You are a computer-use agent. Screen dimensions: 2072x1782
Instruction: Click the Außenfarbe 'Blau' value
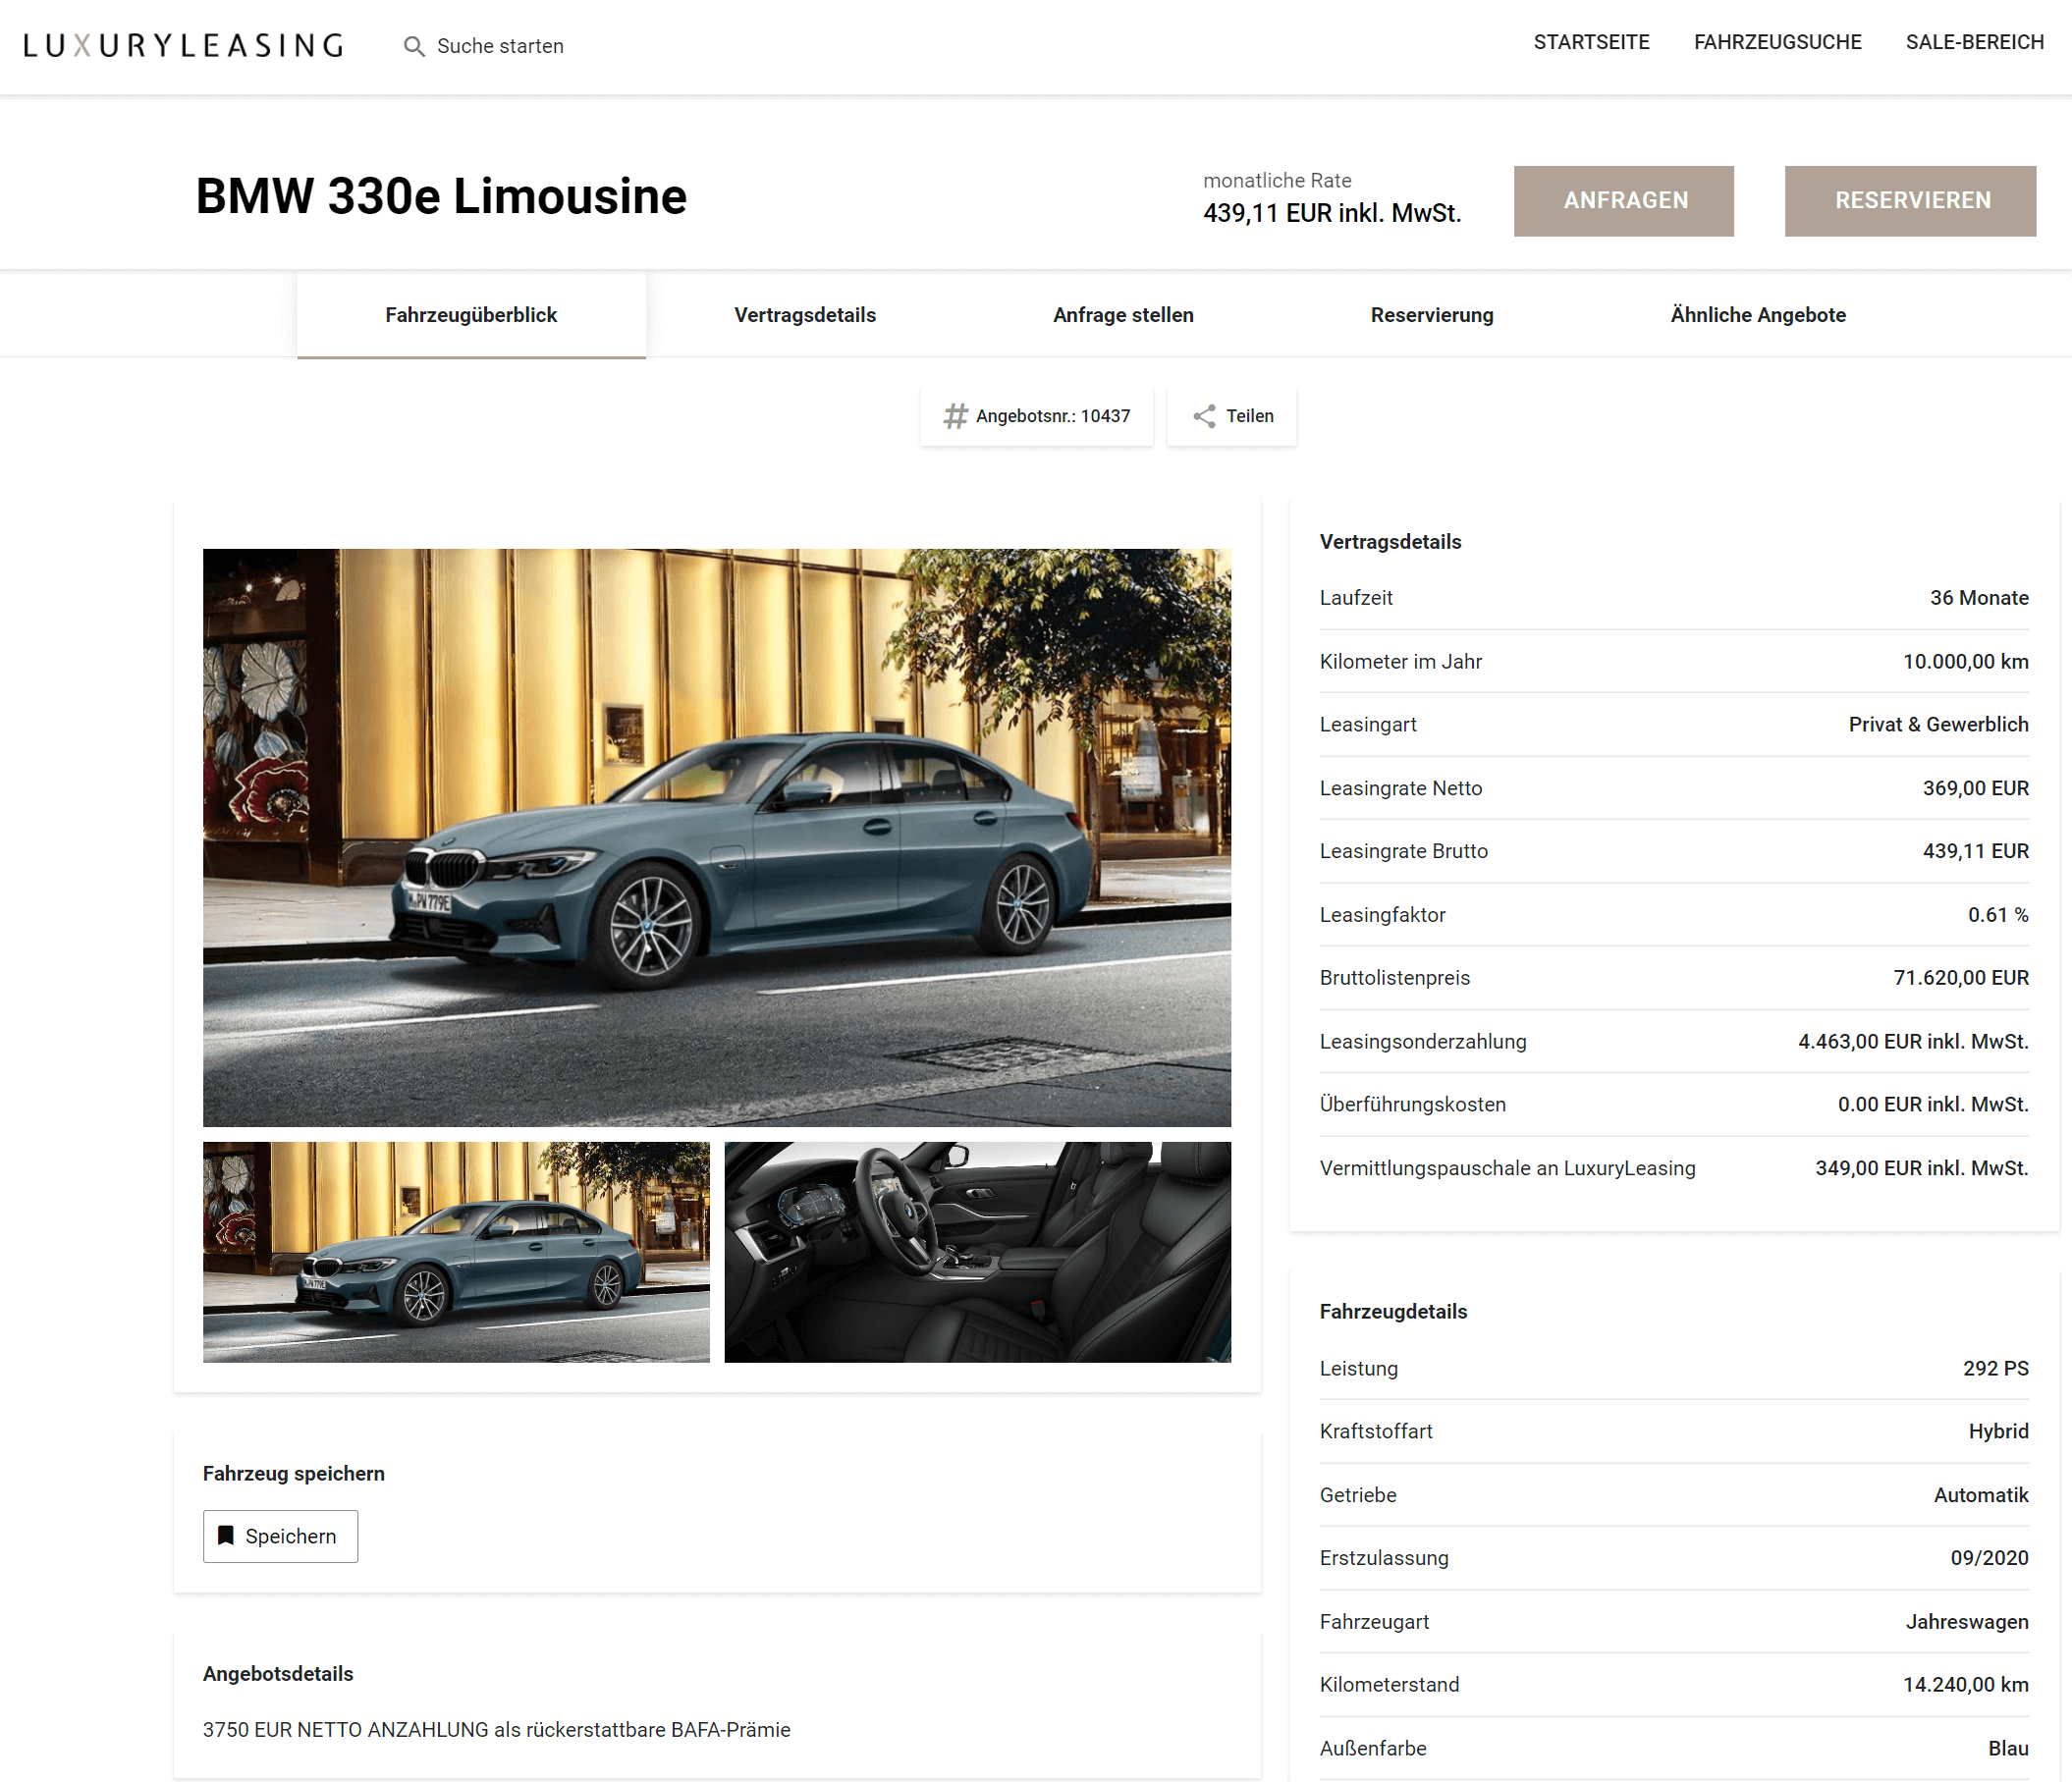pos(2008,1748)
